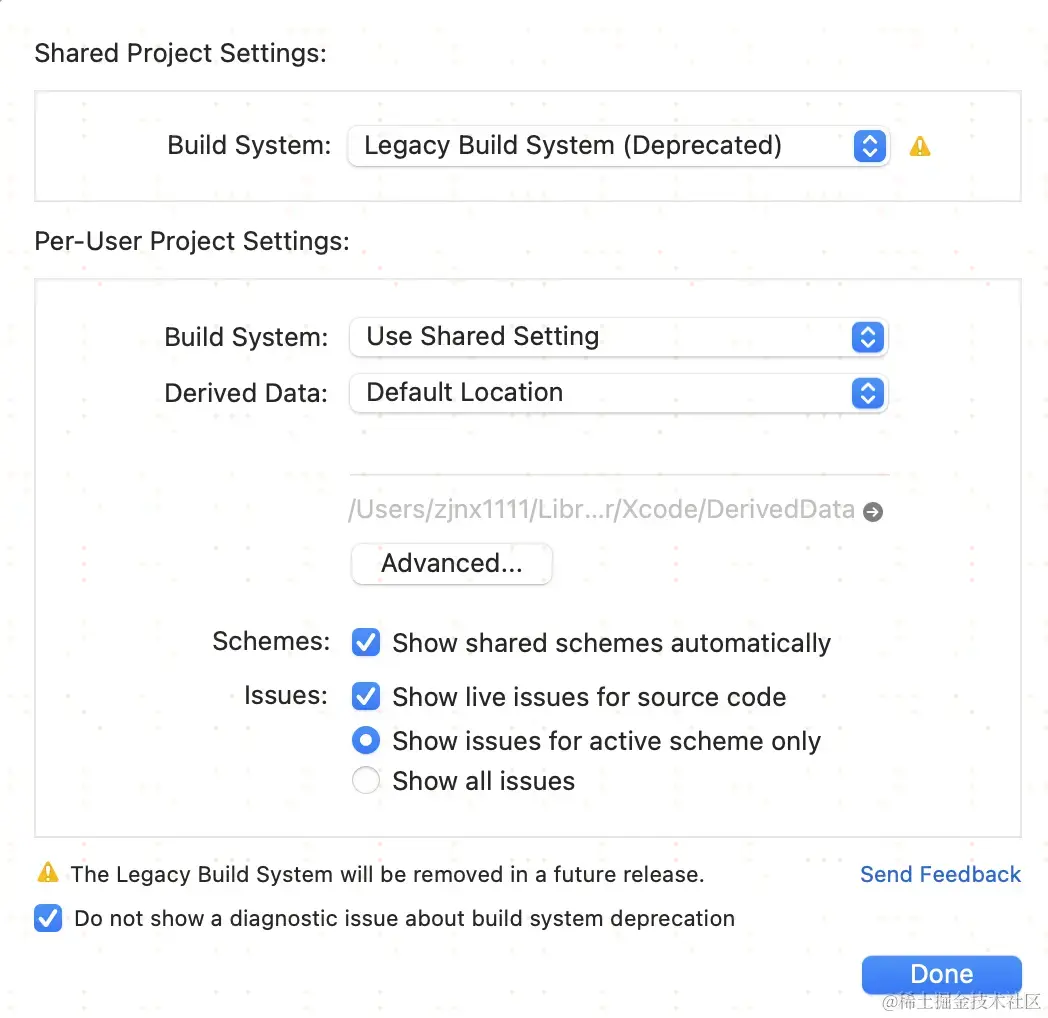The width and height of the screenshot is (1048, 1018).
Task: Disable the build system deprecation diagnostic checkbox
Action: pyautogui.click(x=48, y=918)
